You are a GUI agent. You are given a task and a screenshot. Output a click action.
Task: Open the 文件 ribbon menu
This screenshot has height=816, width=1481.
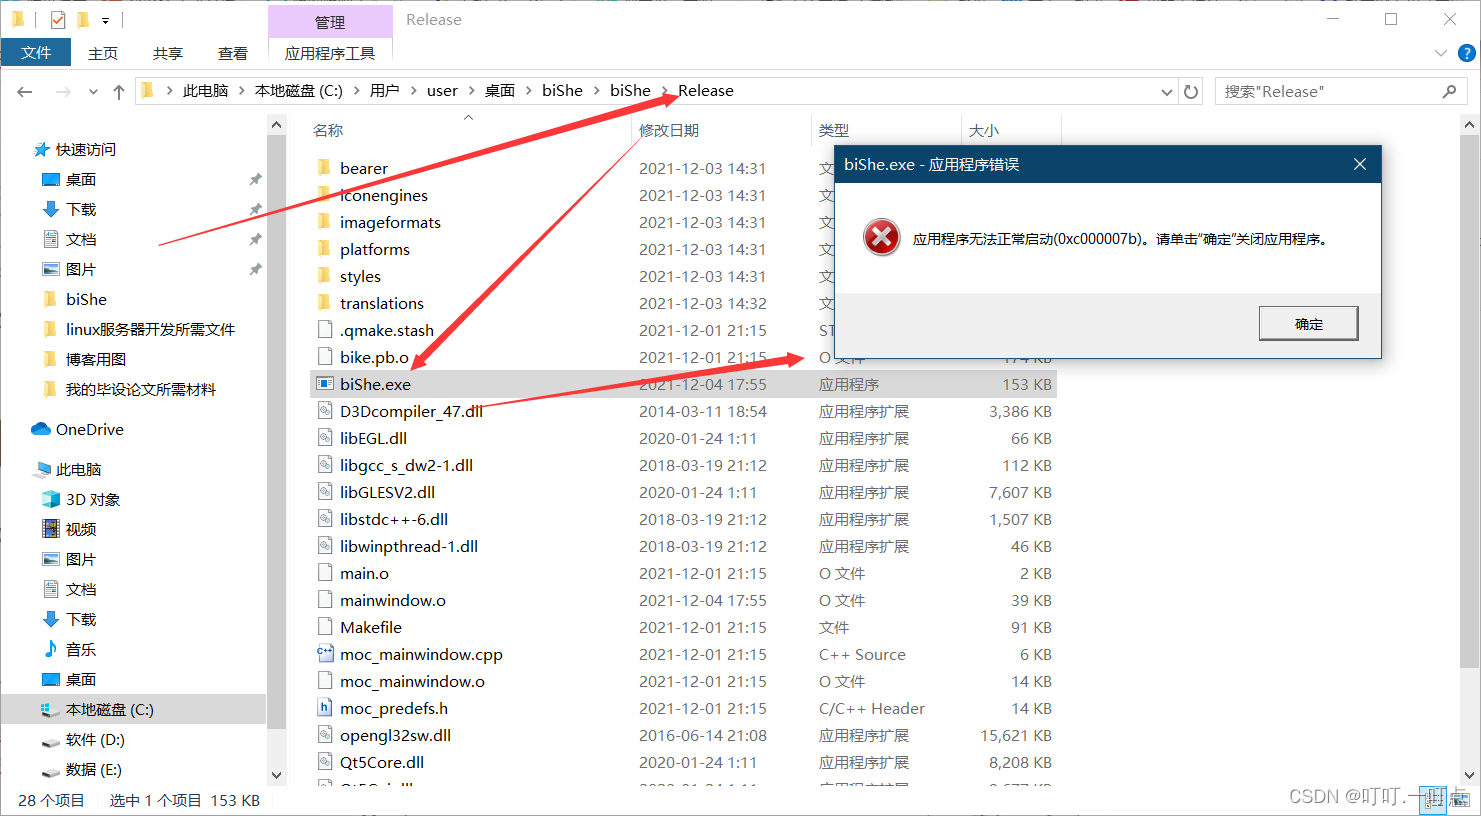36,53
